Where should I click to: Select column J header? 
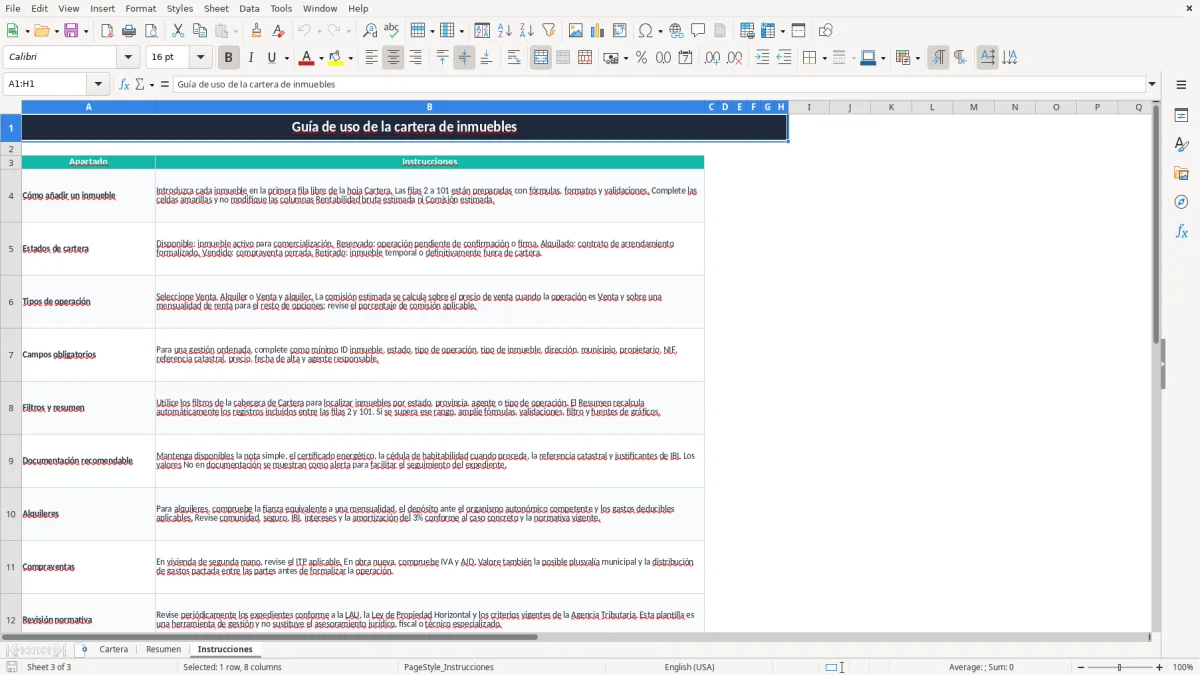coord(850,107)
